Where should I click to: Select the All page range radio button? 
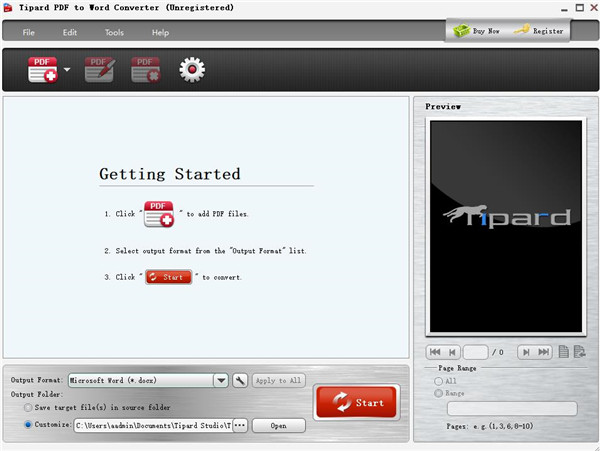tap(439, 381)
